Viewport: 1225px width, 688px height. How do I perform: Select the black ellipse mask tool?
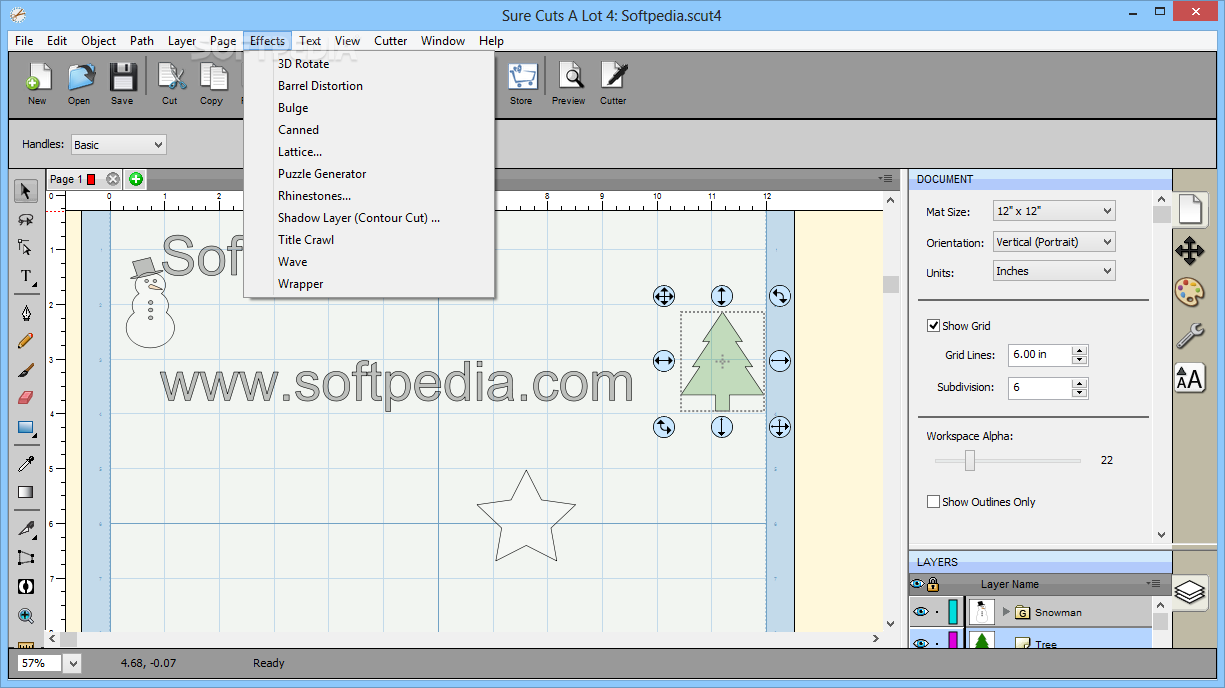26,586
